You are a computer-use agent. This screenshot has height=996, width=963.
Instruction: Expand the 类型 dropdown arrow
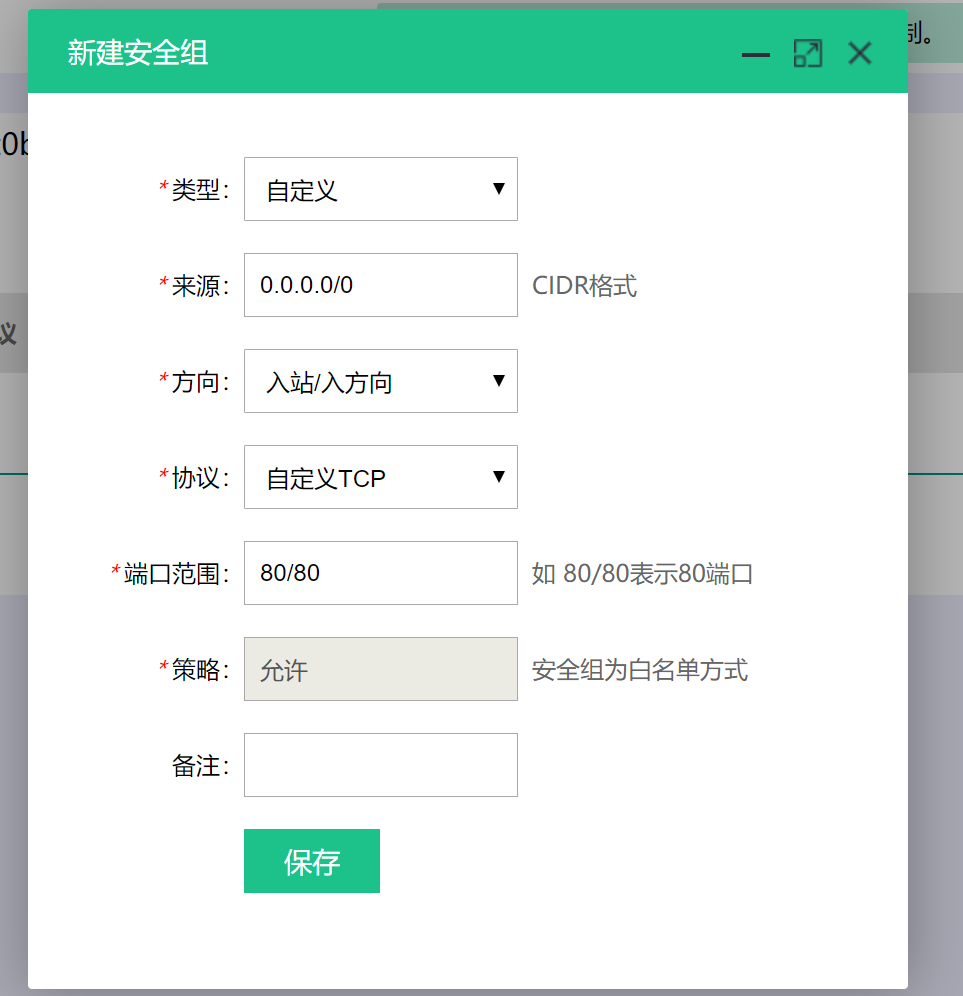point(499,189)
